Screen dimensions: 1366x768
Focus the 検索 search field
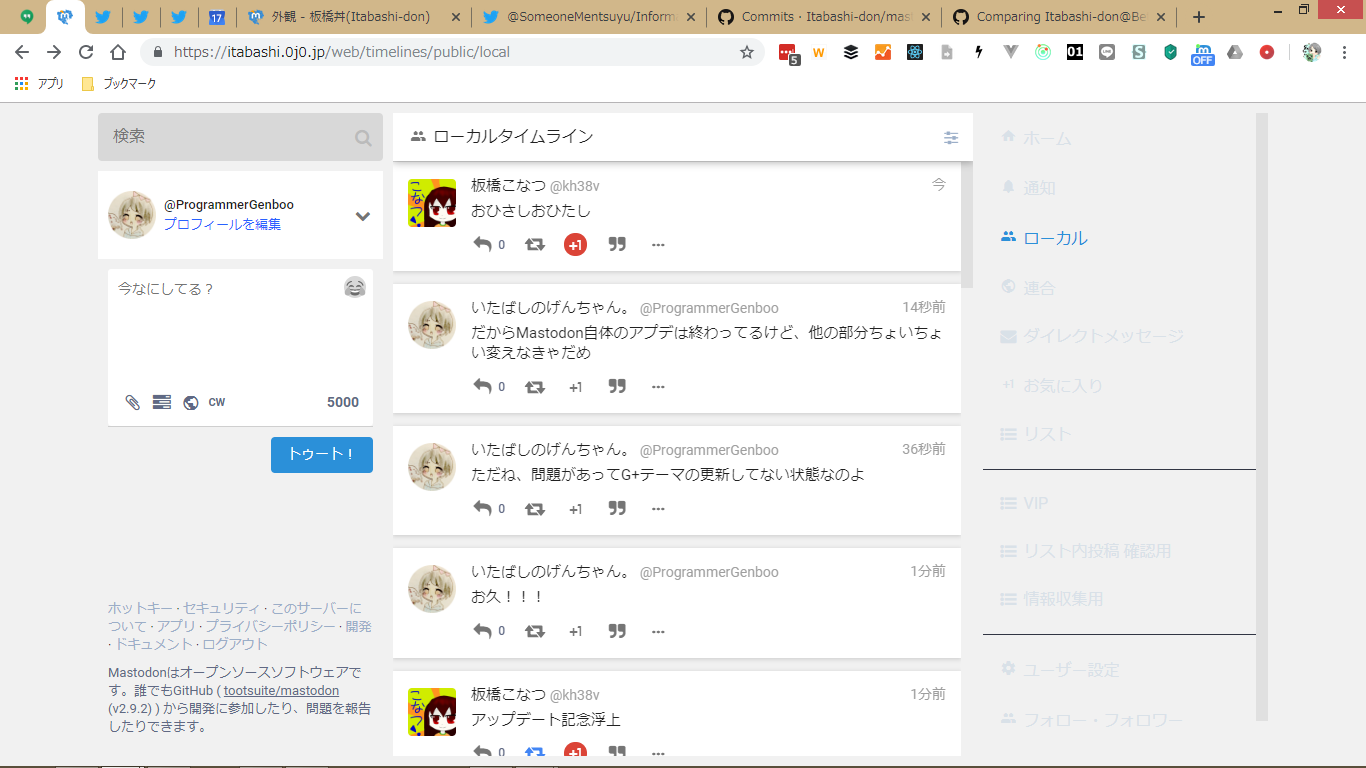[230, 137]
